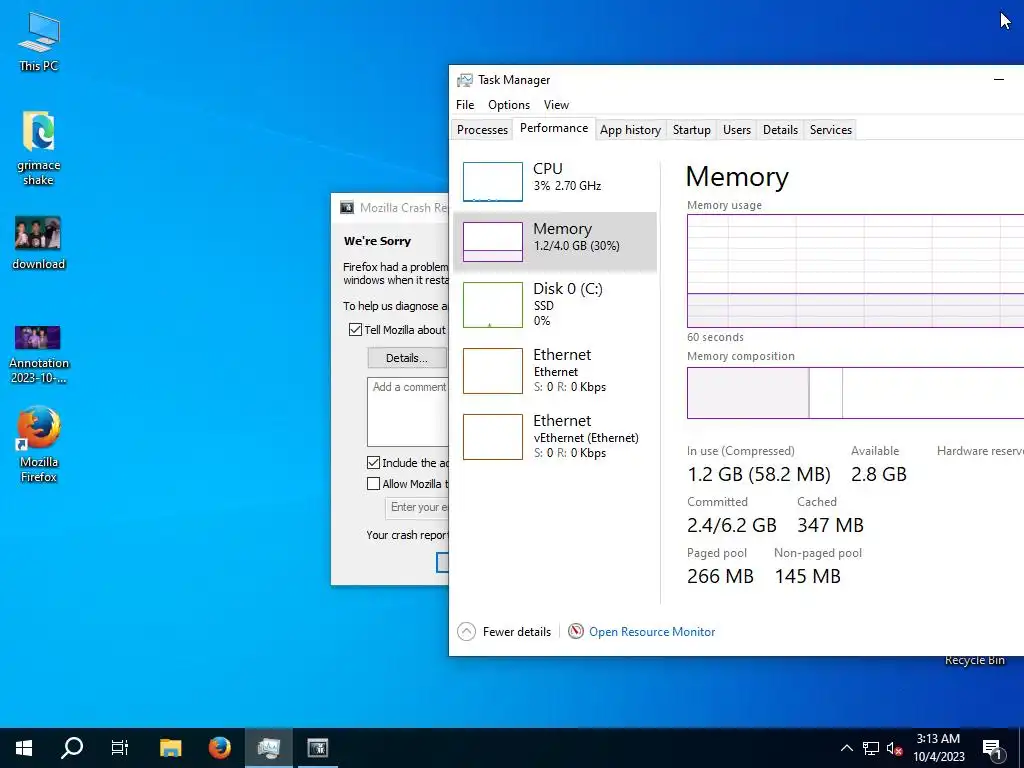Click the Resource Monitor gauge icon

575,632
